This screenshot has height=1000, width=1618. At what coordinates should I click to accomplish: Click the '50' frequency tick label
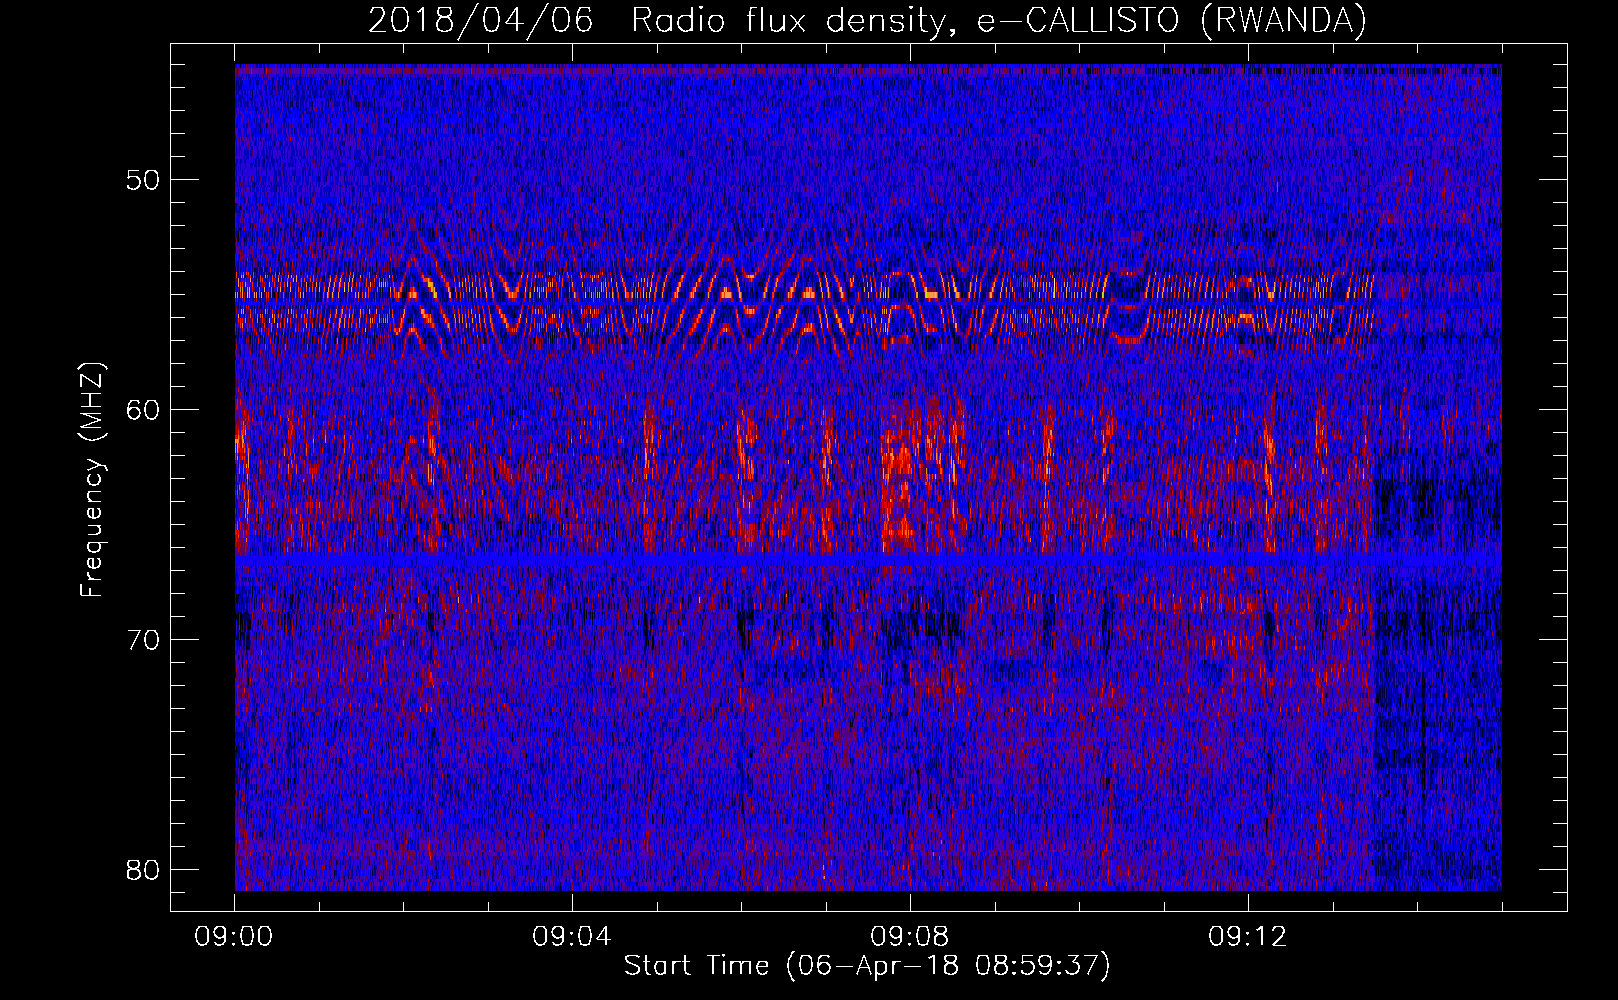(144, 180)
